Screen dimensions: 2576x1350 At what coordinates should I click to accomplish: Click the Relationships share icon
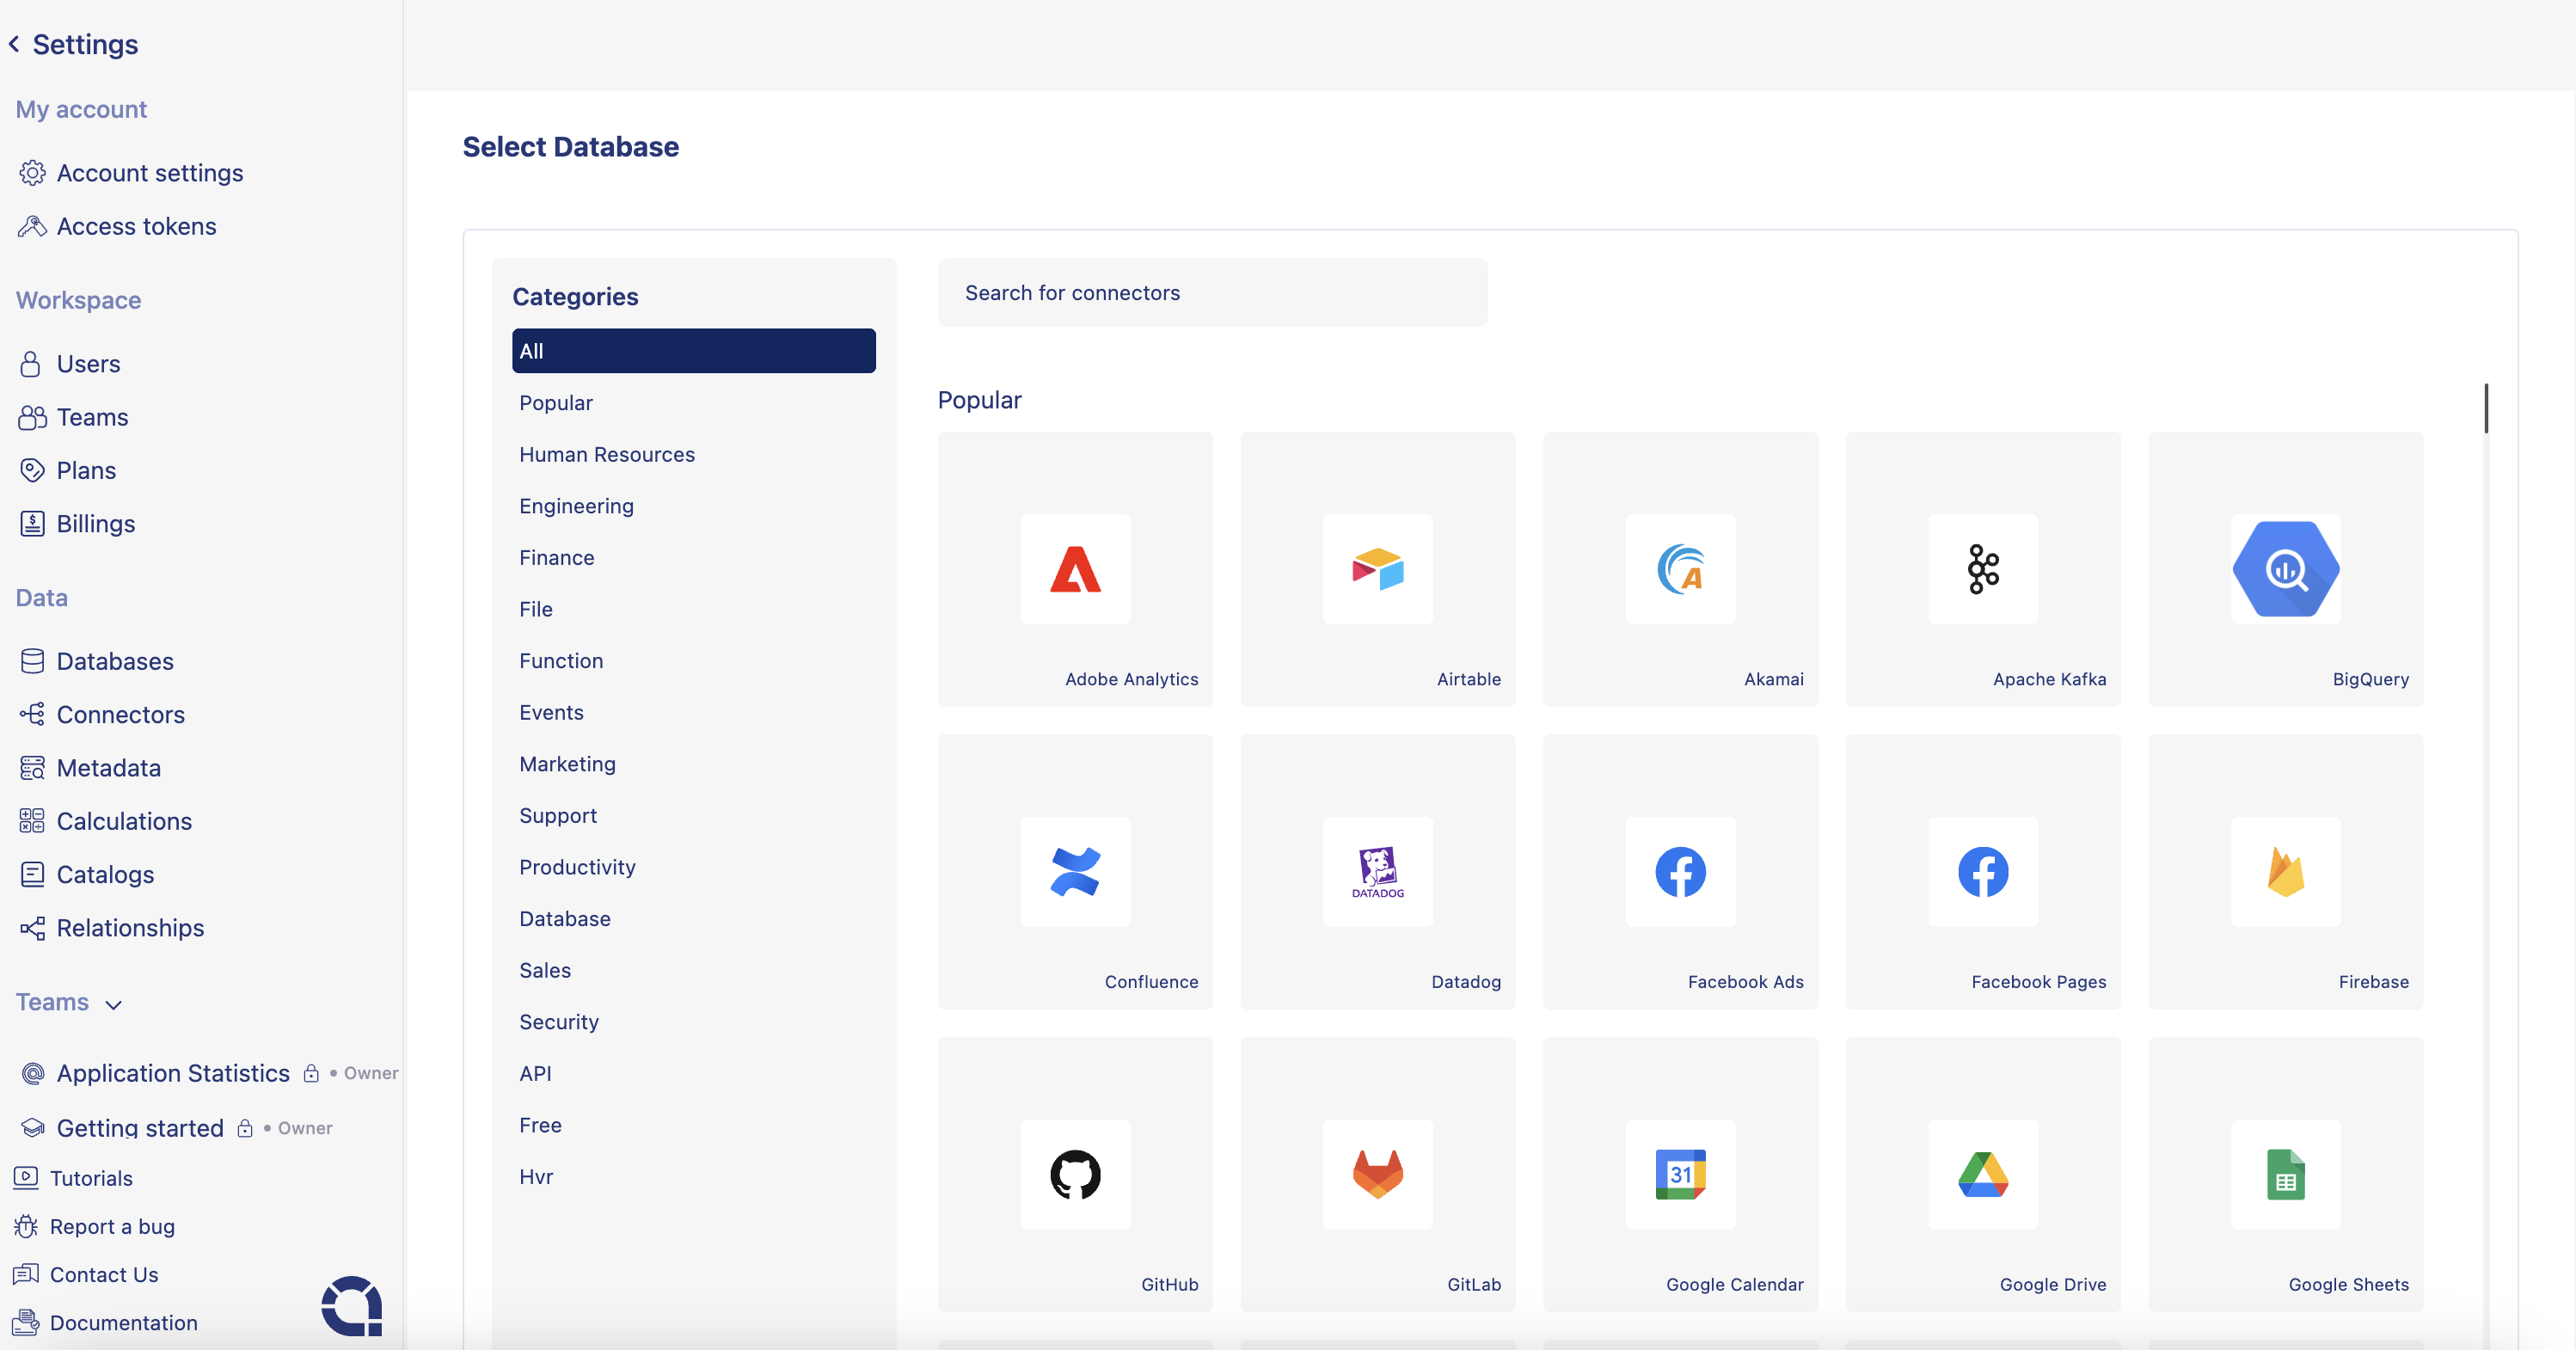32,927
